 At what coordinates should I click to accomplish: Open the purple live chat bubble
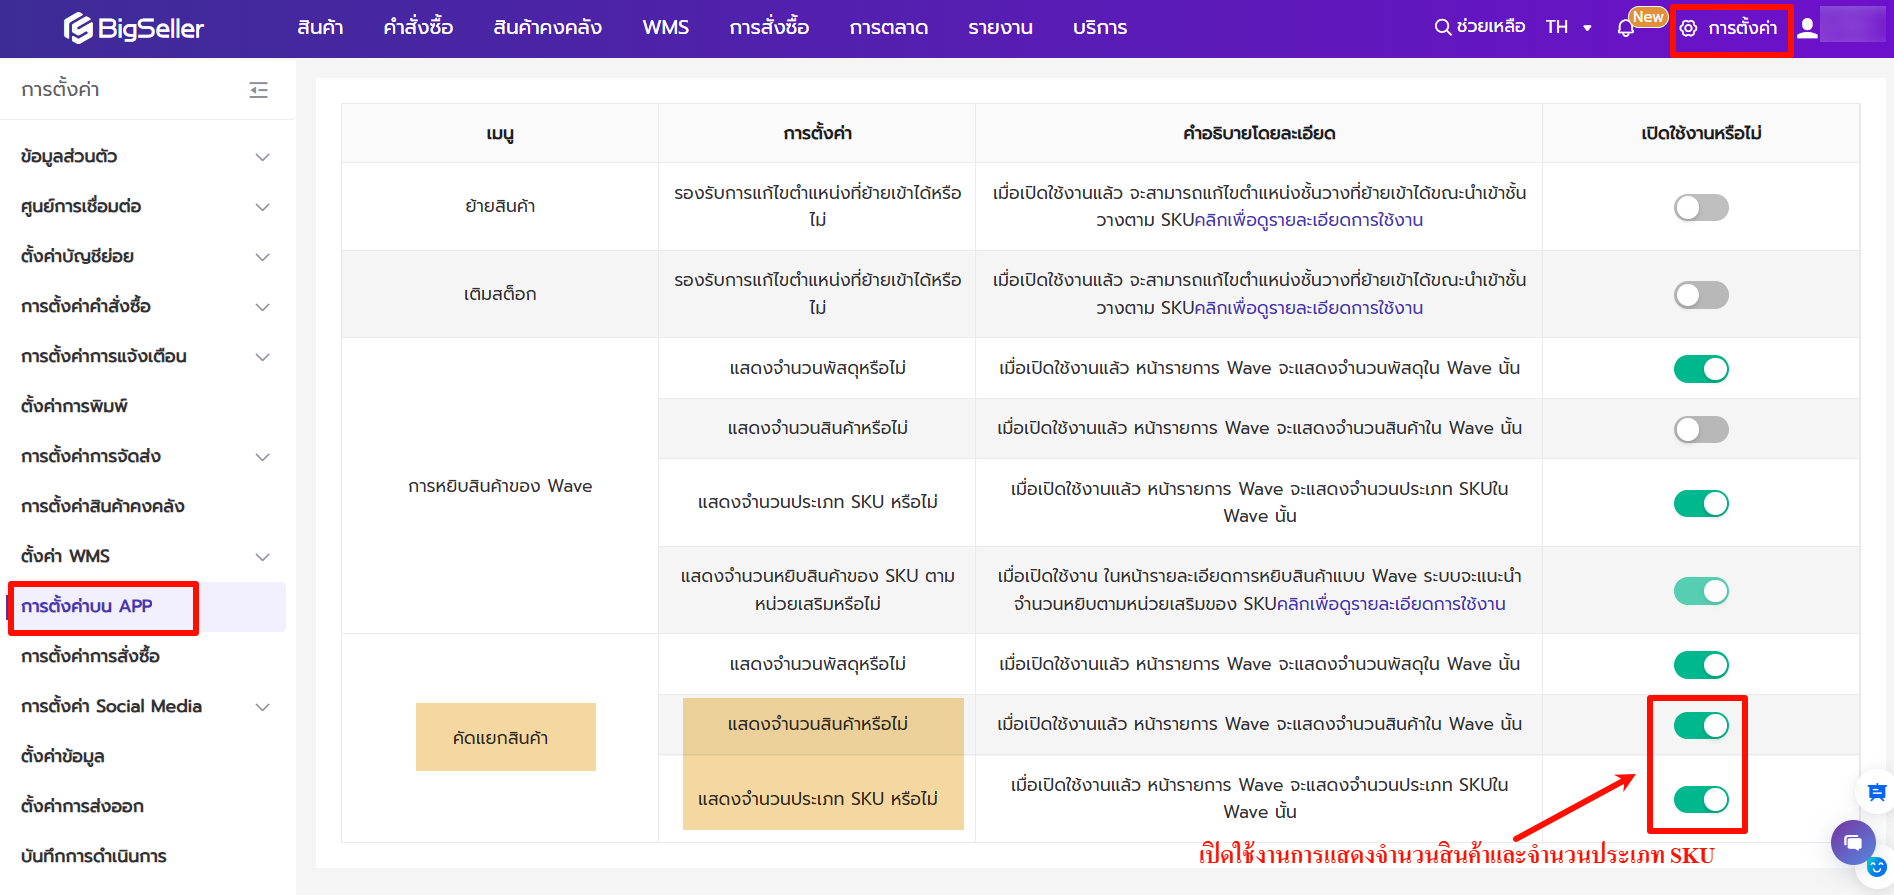coord(1852,841)
